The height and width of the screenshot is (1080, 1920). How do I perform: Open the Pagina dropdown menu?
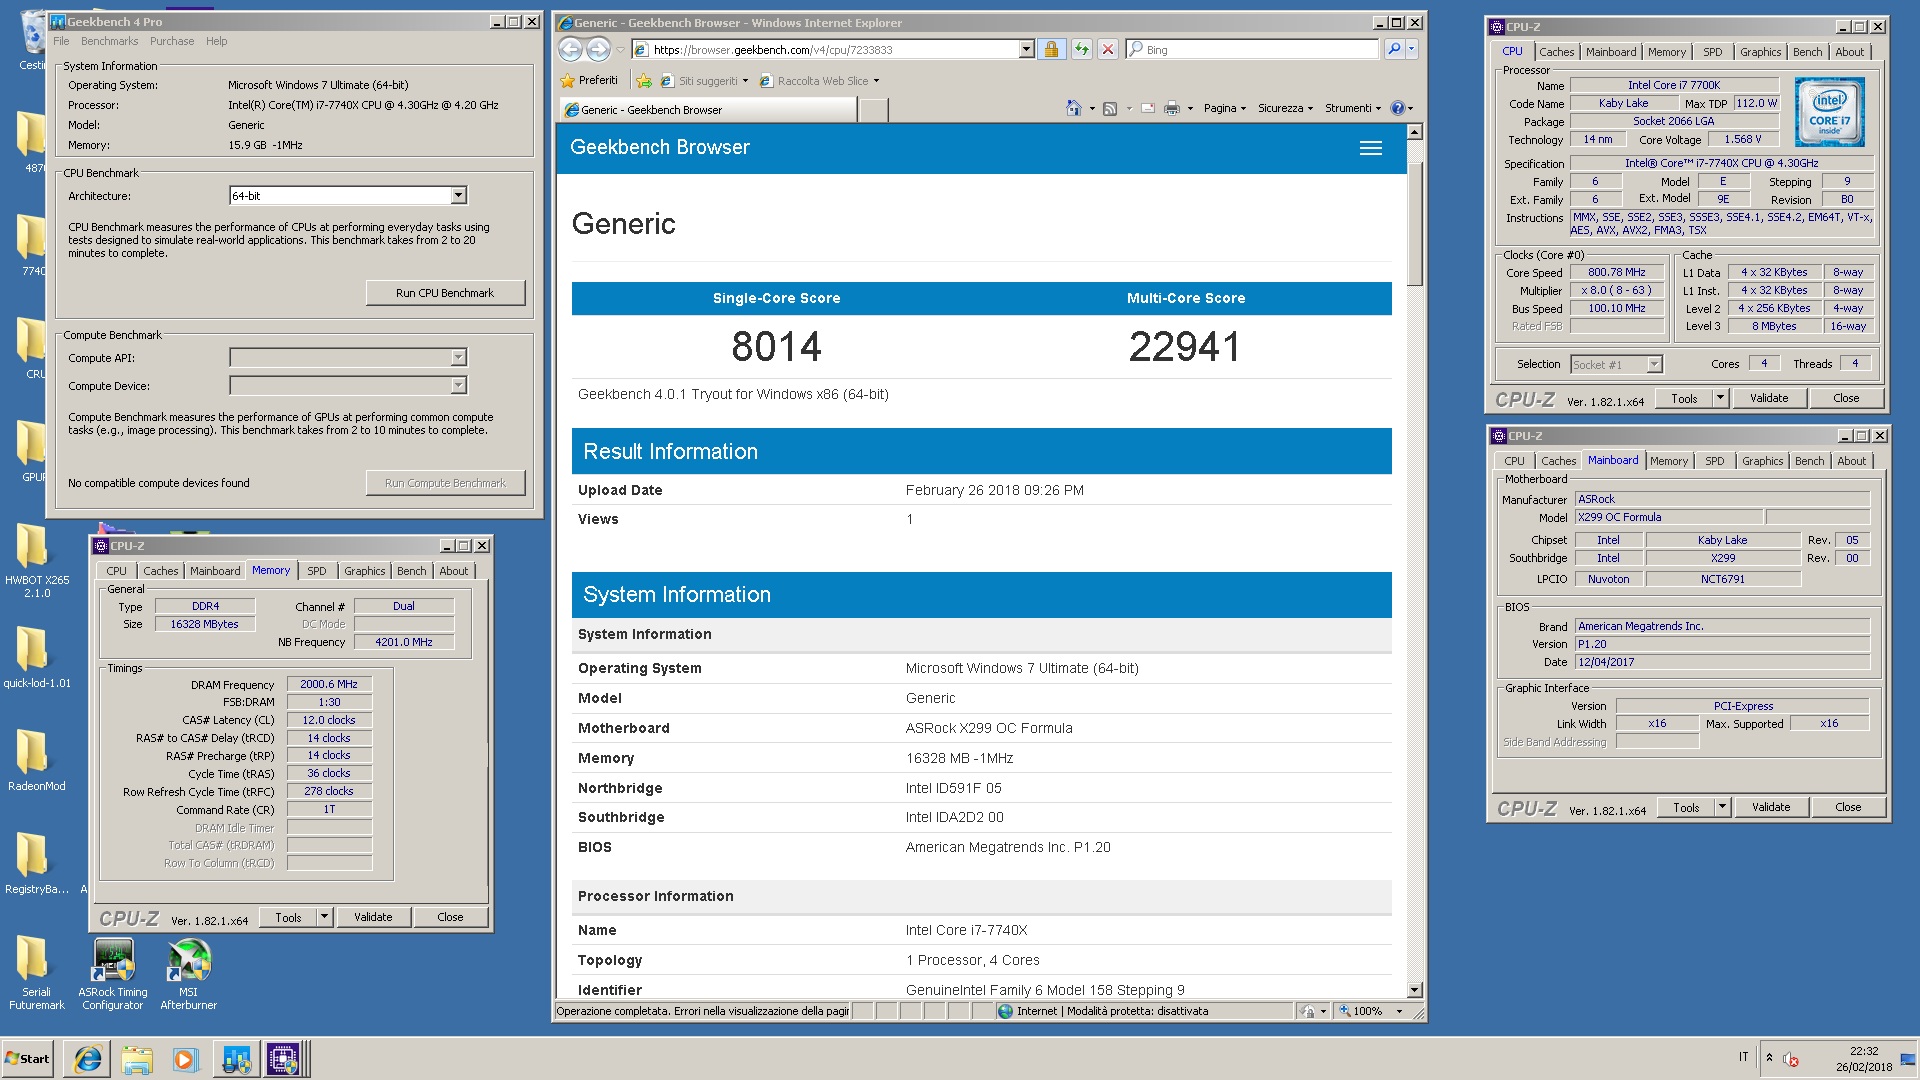point(1224,108)
